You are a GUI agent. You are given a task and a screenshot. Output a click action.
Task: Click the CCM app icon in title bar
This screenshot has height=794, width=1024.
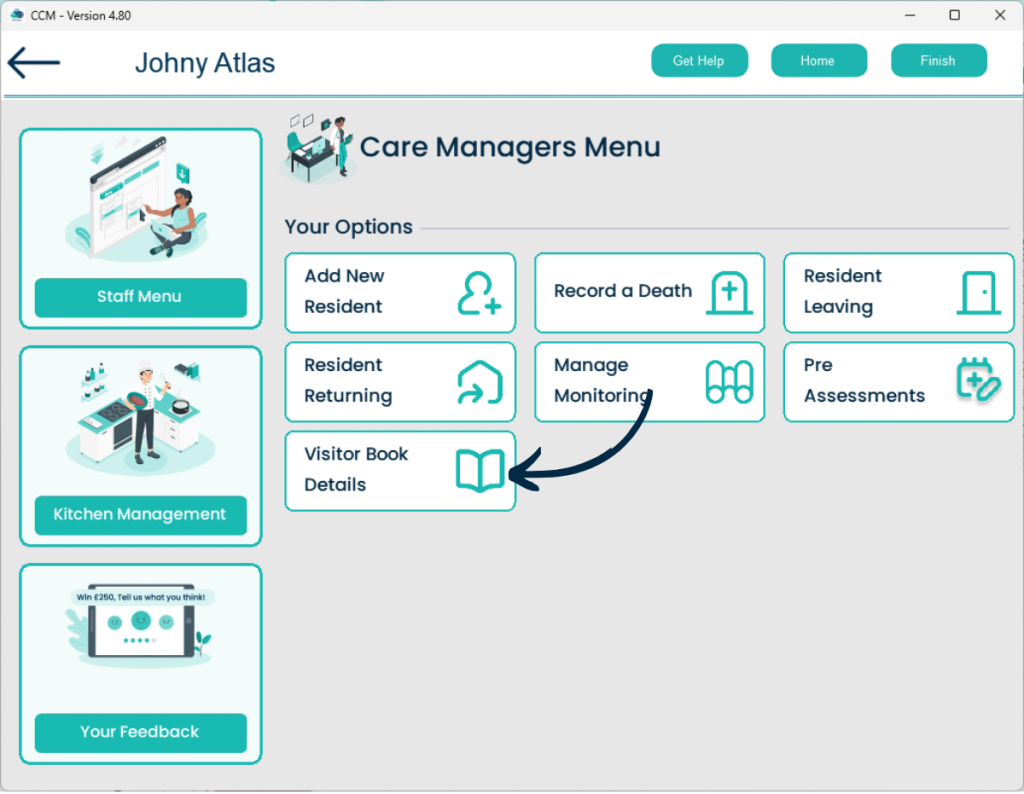point(18,15)
